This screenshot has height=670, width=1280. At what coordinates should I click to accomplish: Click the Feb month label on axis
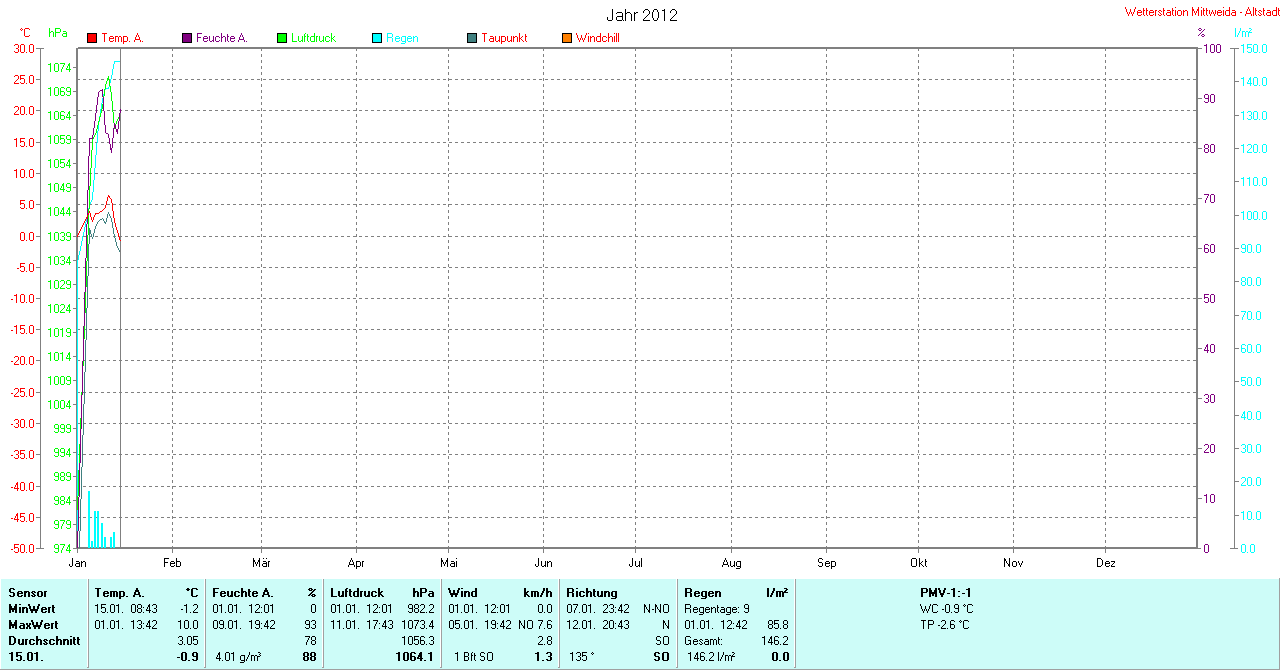click(171, 563)
